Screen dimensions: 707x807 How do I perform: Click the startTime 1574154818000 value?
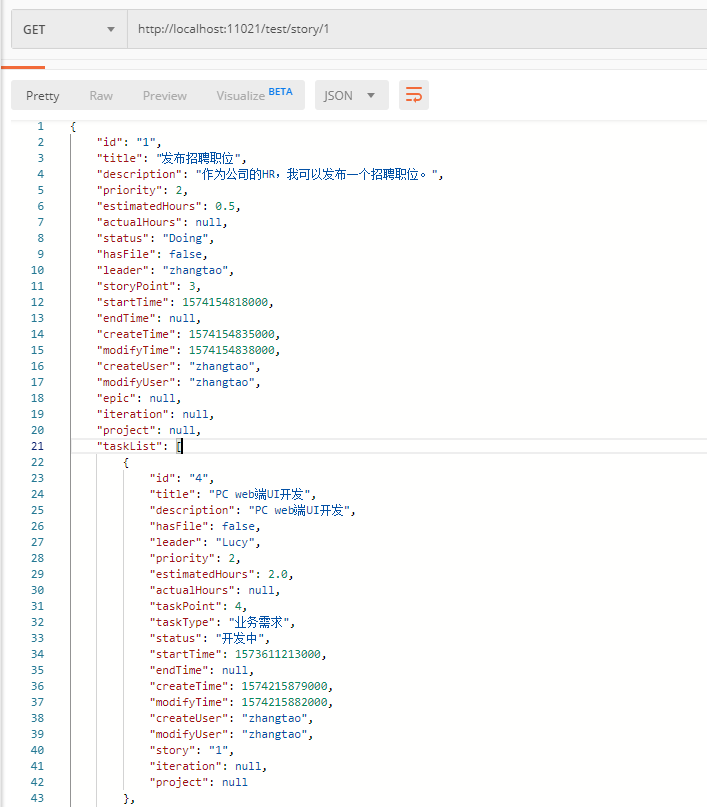[x=225, y=302]
